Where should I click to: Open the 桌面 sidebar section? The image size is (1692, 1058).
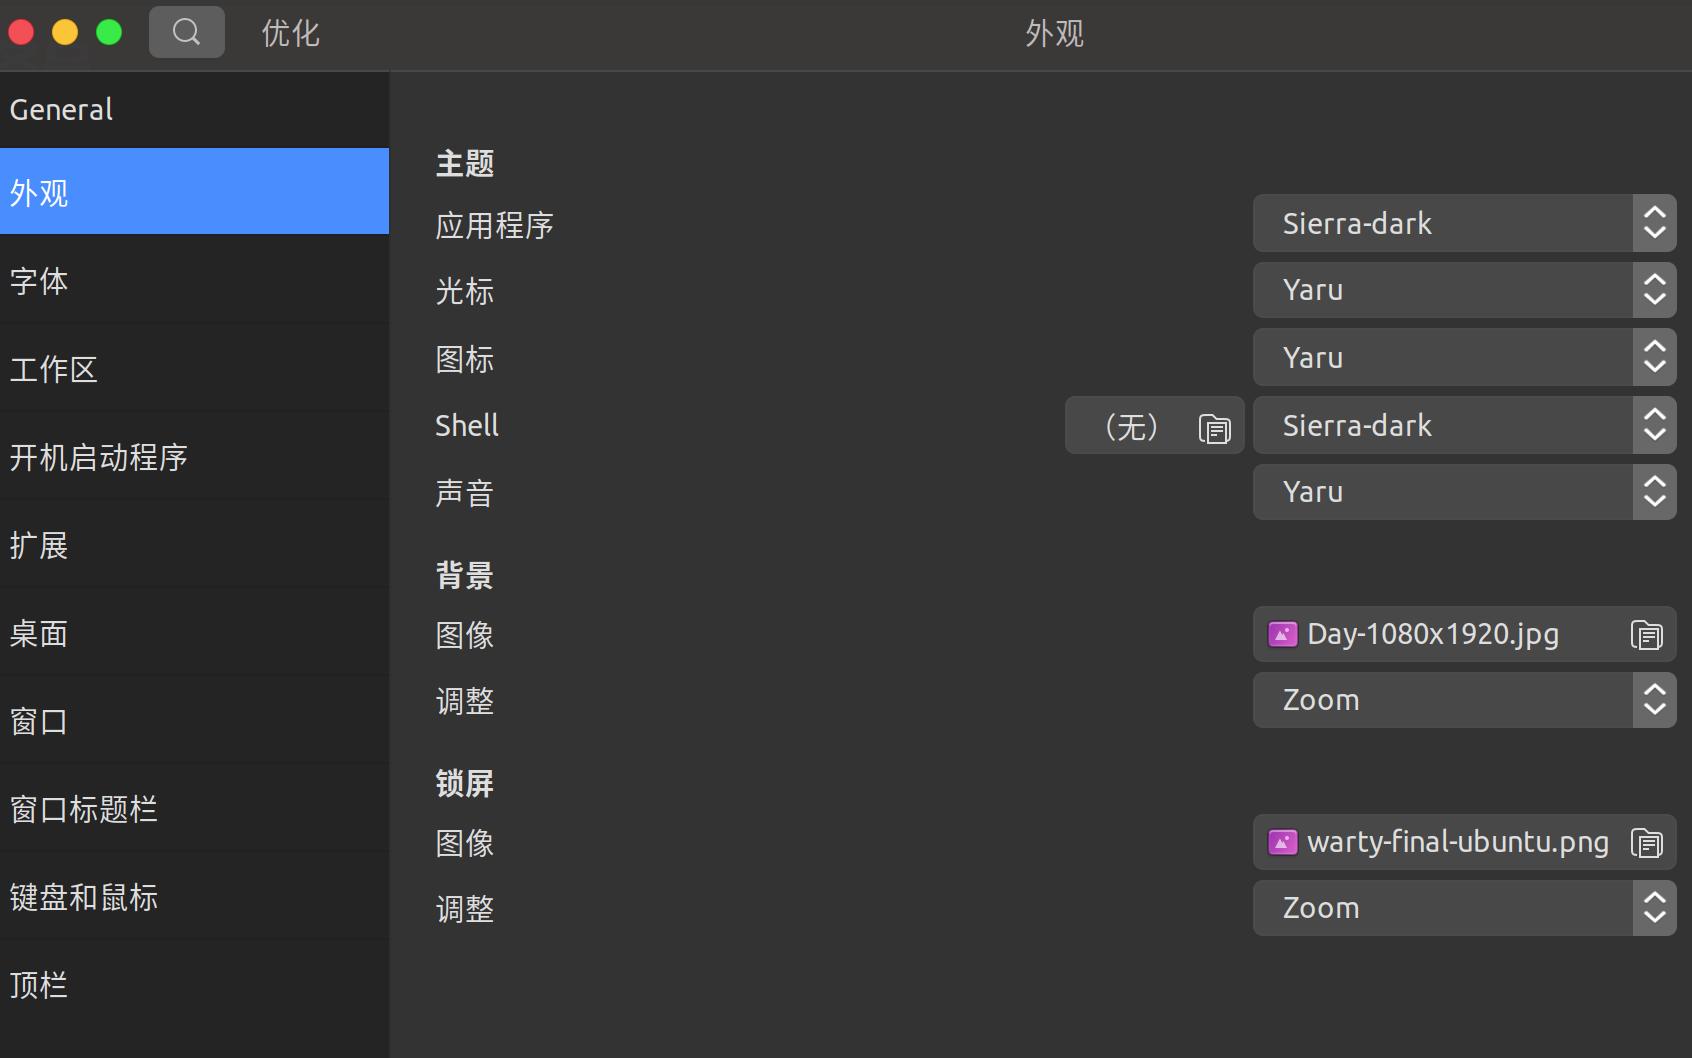point(194,633)
